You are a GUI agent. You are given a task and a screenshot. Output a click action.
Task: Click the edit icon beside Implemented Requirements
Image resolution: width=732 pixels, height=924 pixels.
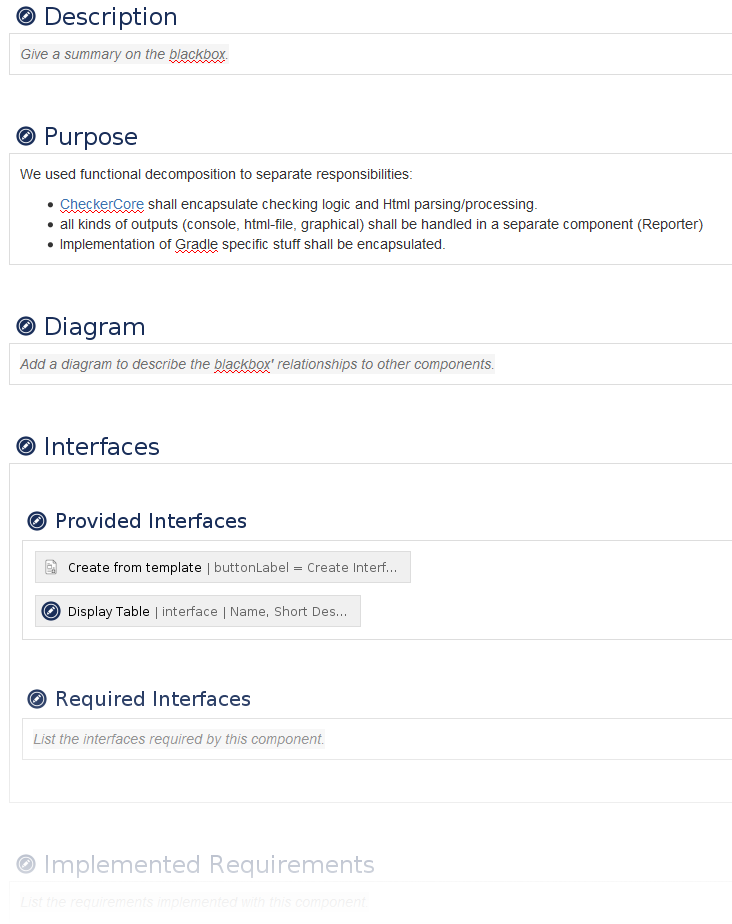point(27,865)
